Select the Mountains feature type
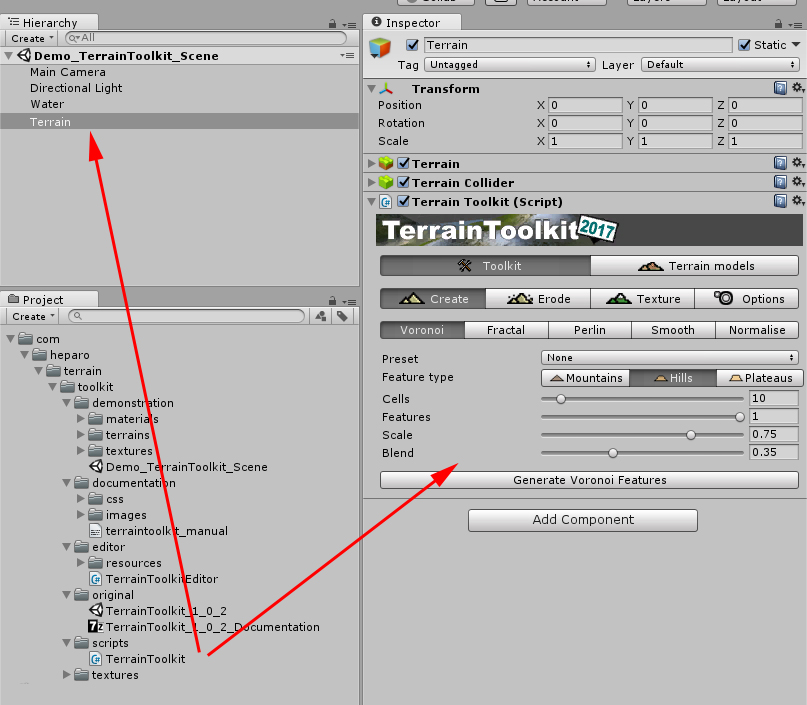 (586, 378)
